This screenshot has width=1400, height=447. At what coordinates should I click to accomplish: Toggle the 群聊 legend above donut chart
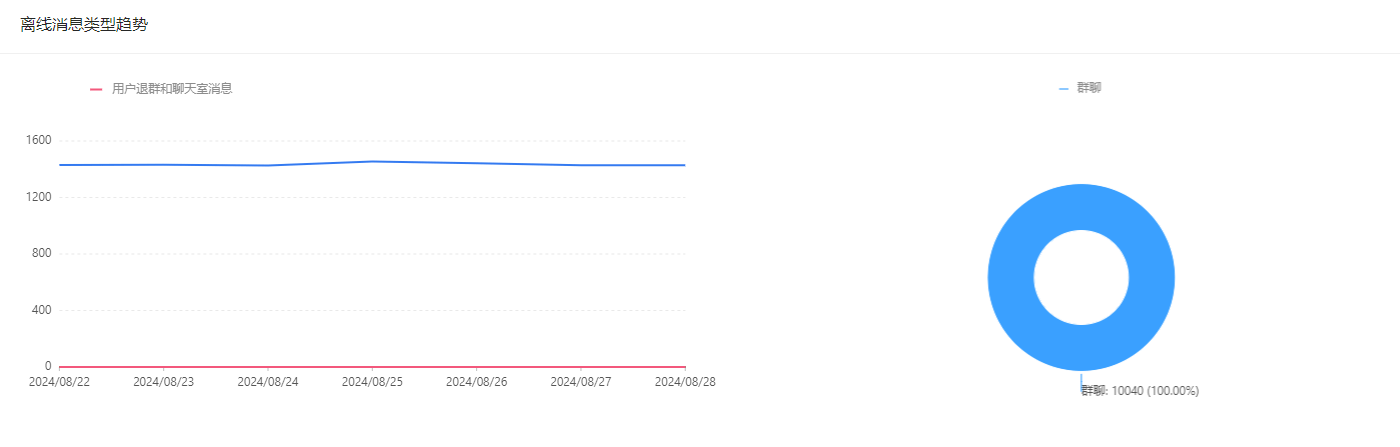point(1089,89)
